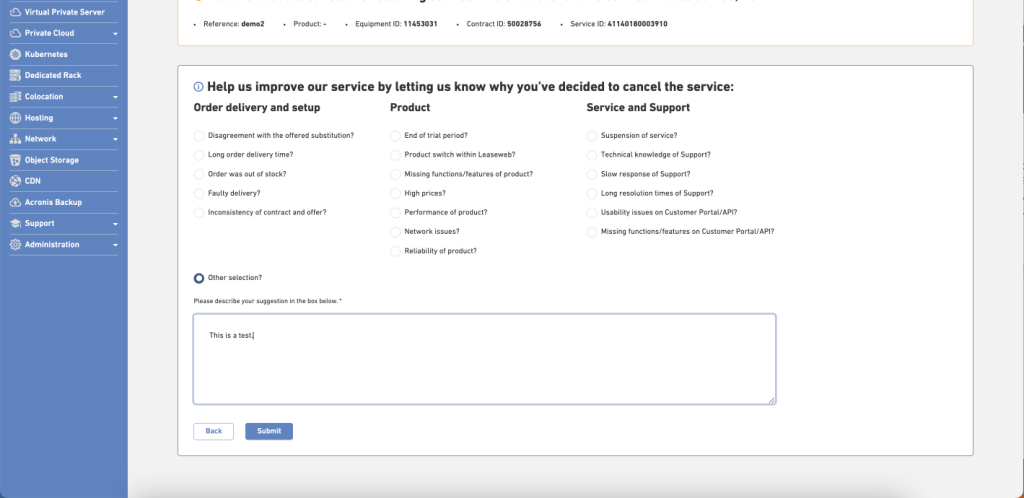Click 'Please describe your suggestion' label
This screenshot has width=1024, height=498.
268,302
